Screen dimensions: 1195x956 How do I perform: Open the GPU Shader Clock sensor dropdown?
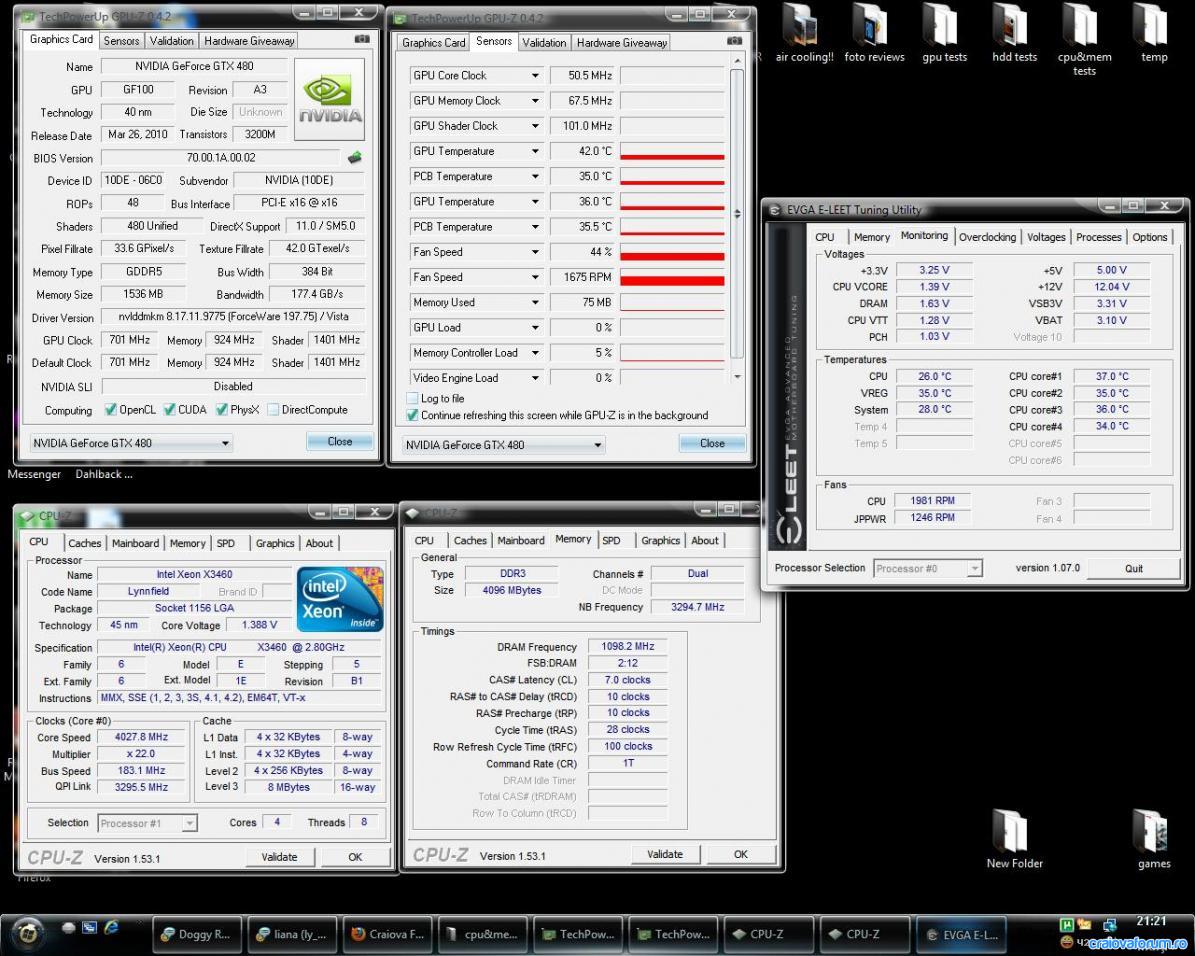(535, 126)
